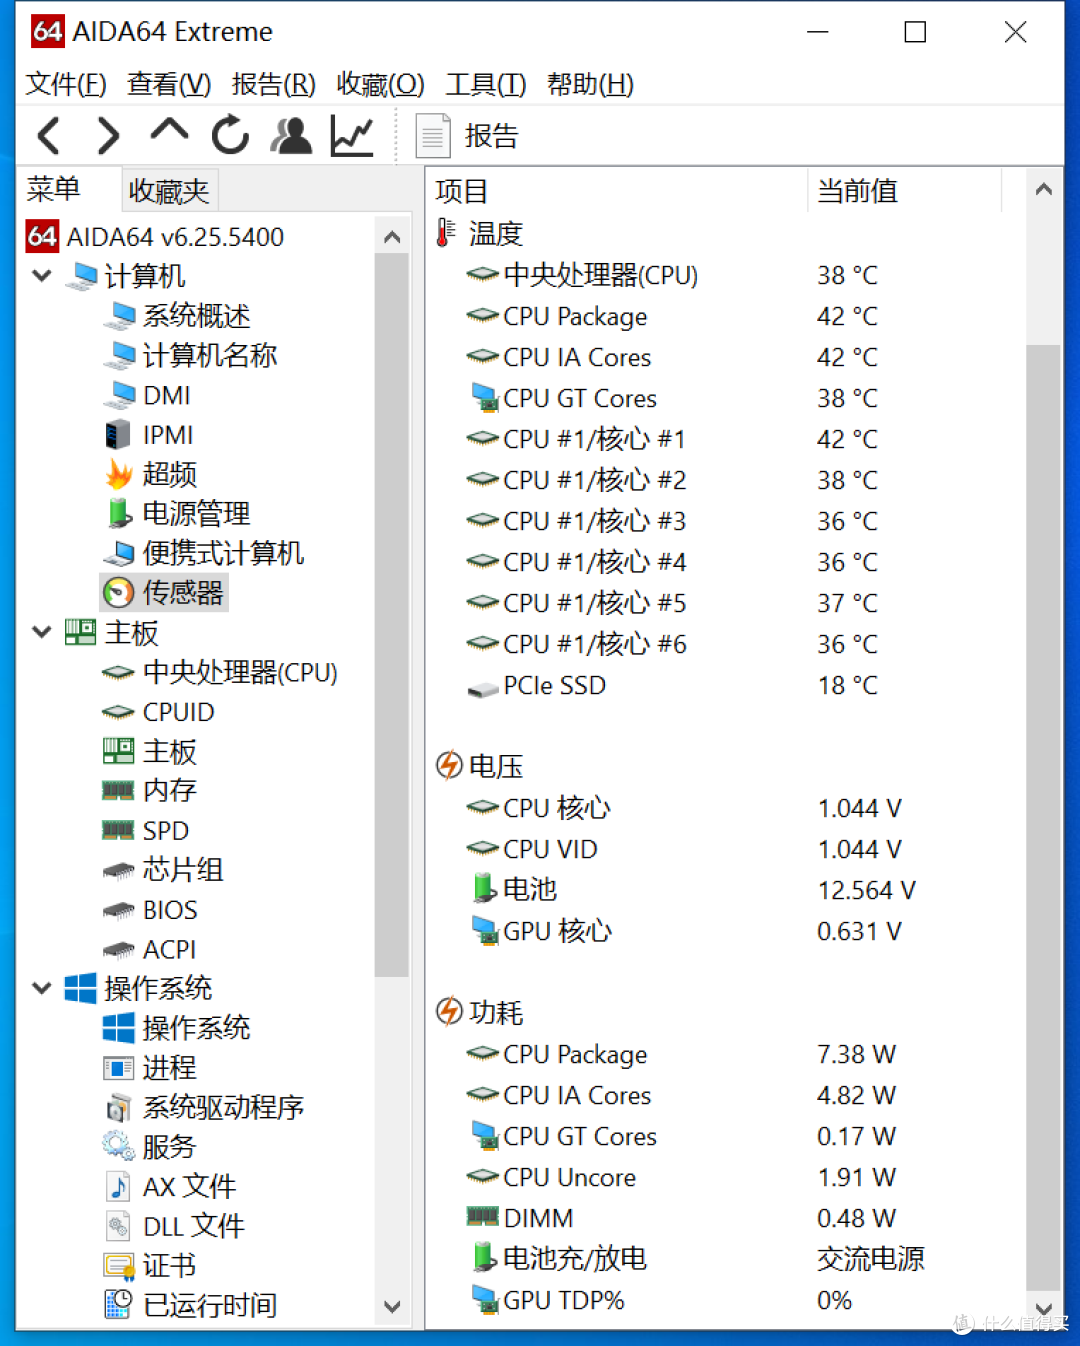
Task: Click the 操作系统 Windows logo group icon
Action: tap(80, 988)
